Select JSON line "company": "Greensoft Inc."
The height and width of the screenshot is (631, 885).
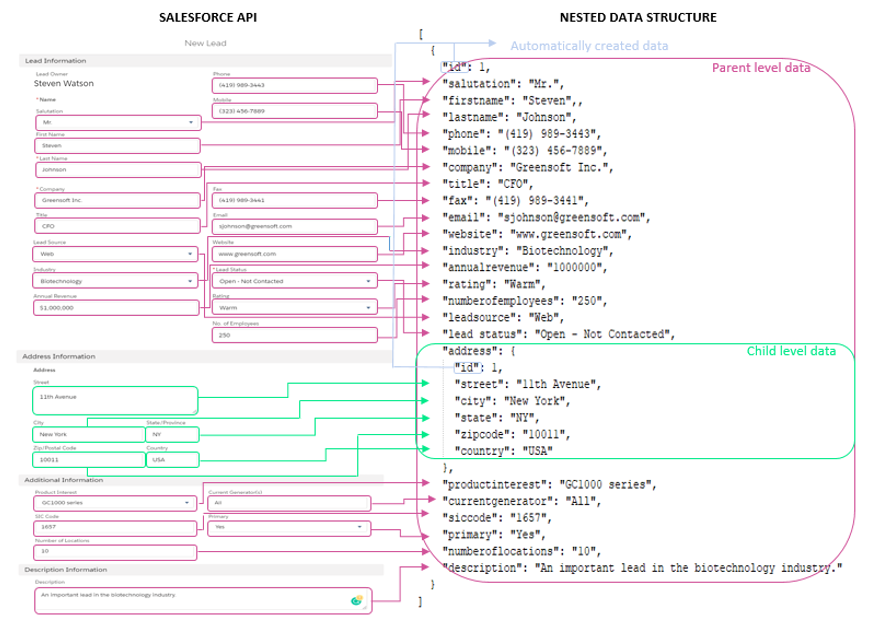pyautogui.click(x=528, y=168)
